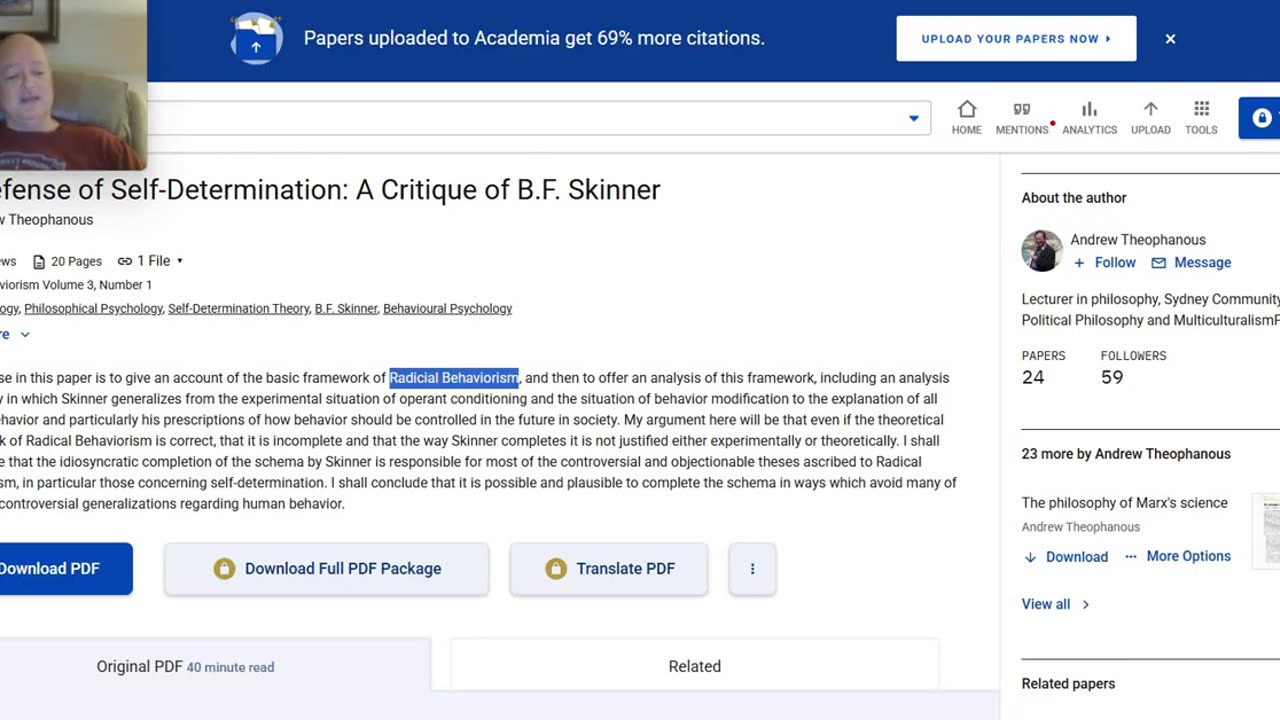Open the Behavioural Psychology topic link
1280x720 pixels.
(x=447, y=309)
